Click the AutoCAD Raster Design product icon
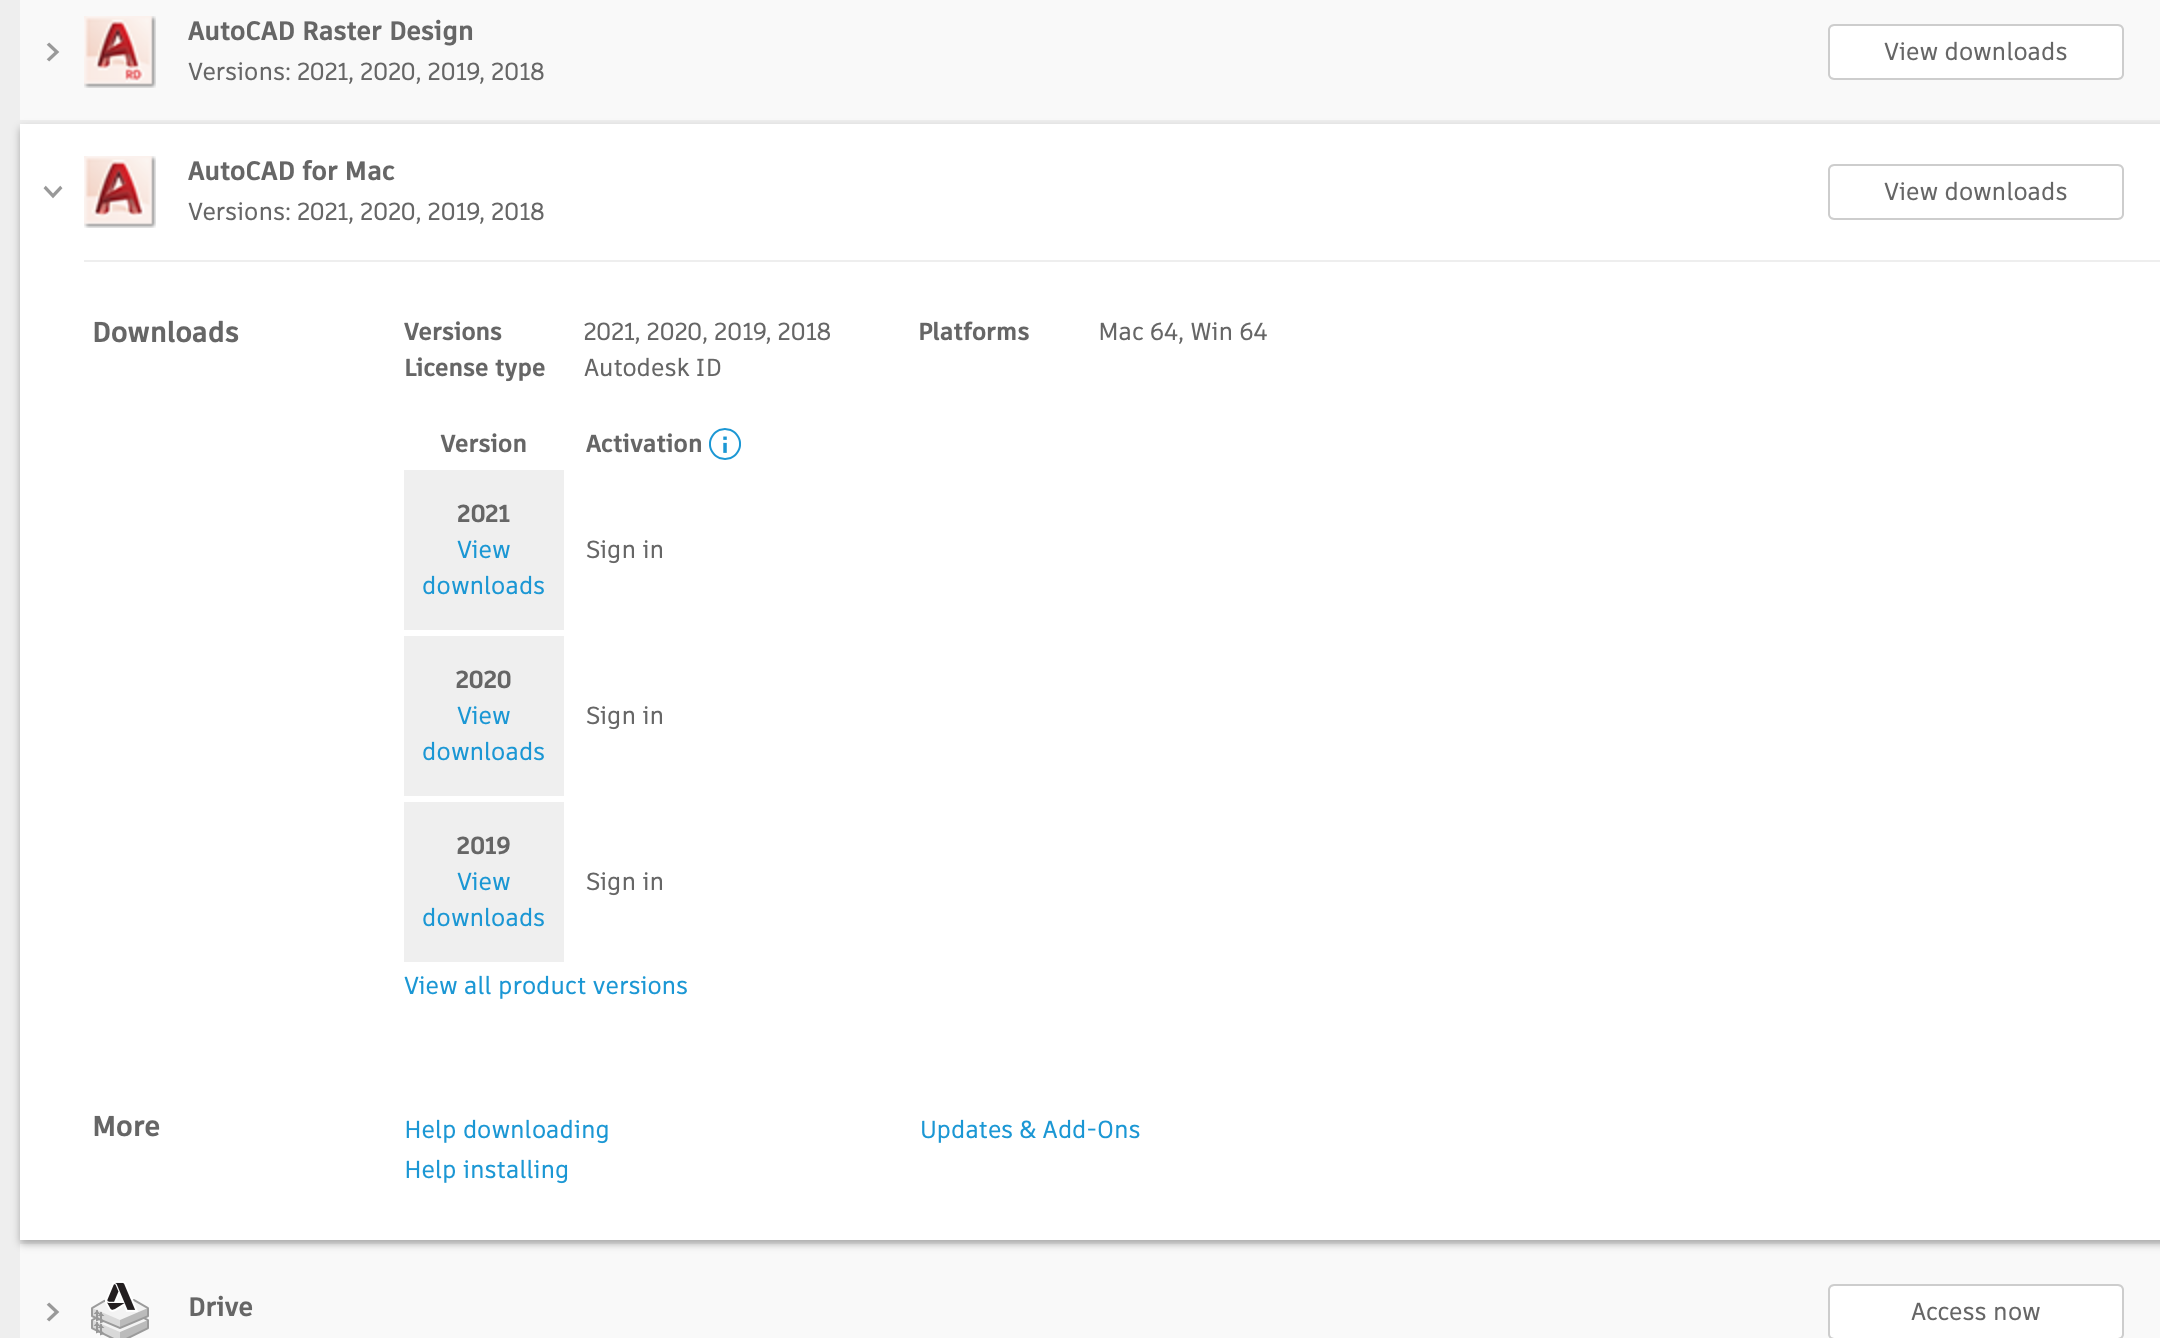The height and width of the screenshot is (1338, 2160). tap(119, 51)
